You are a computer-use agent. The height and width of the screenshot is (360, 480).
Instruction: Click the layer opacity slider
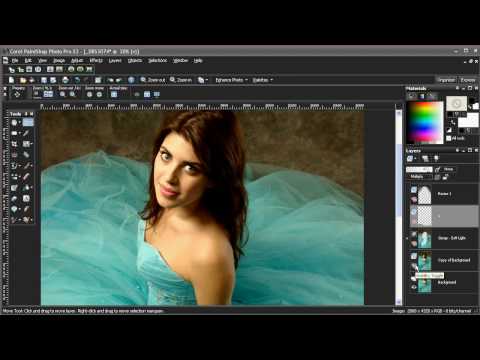click(x=419, y=169)
